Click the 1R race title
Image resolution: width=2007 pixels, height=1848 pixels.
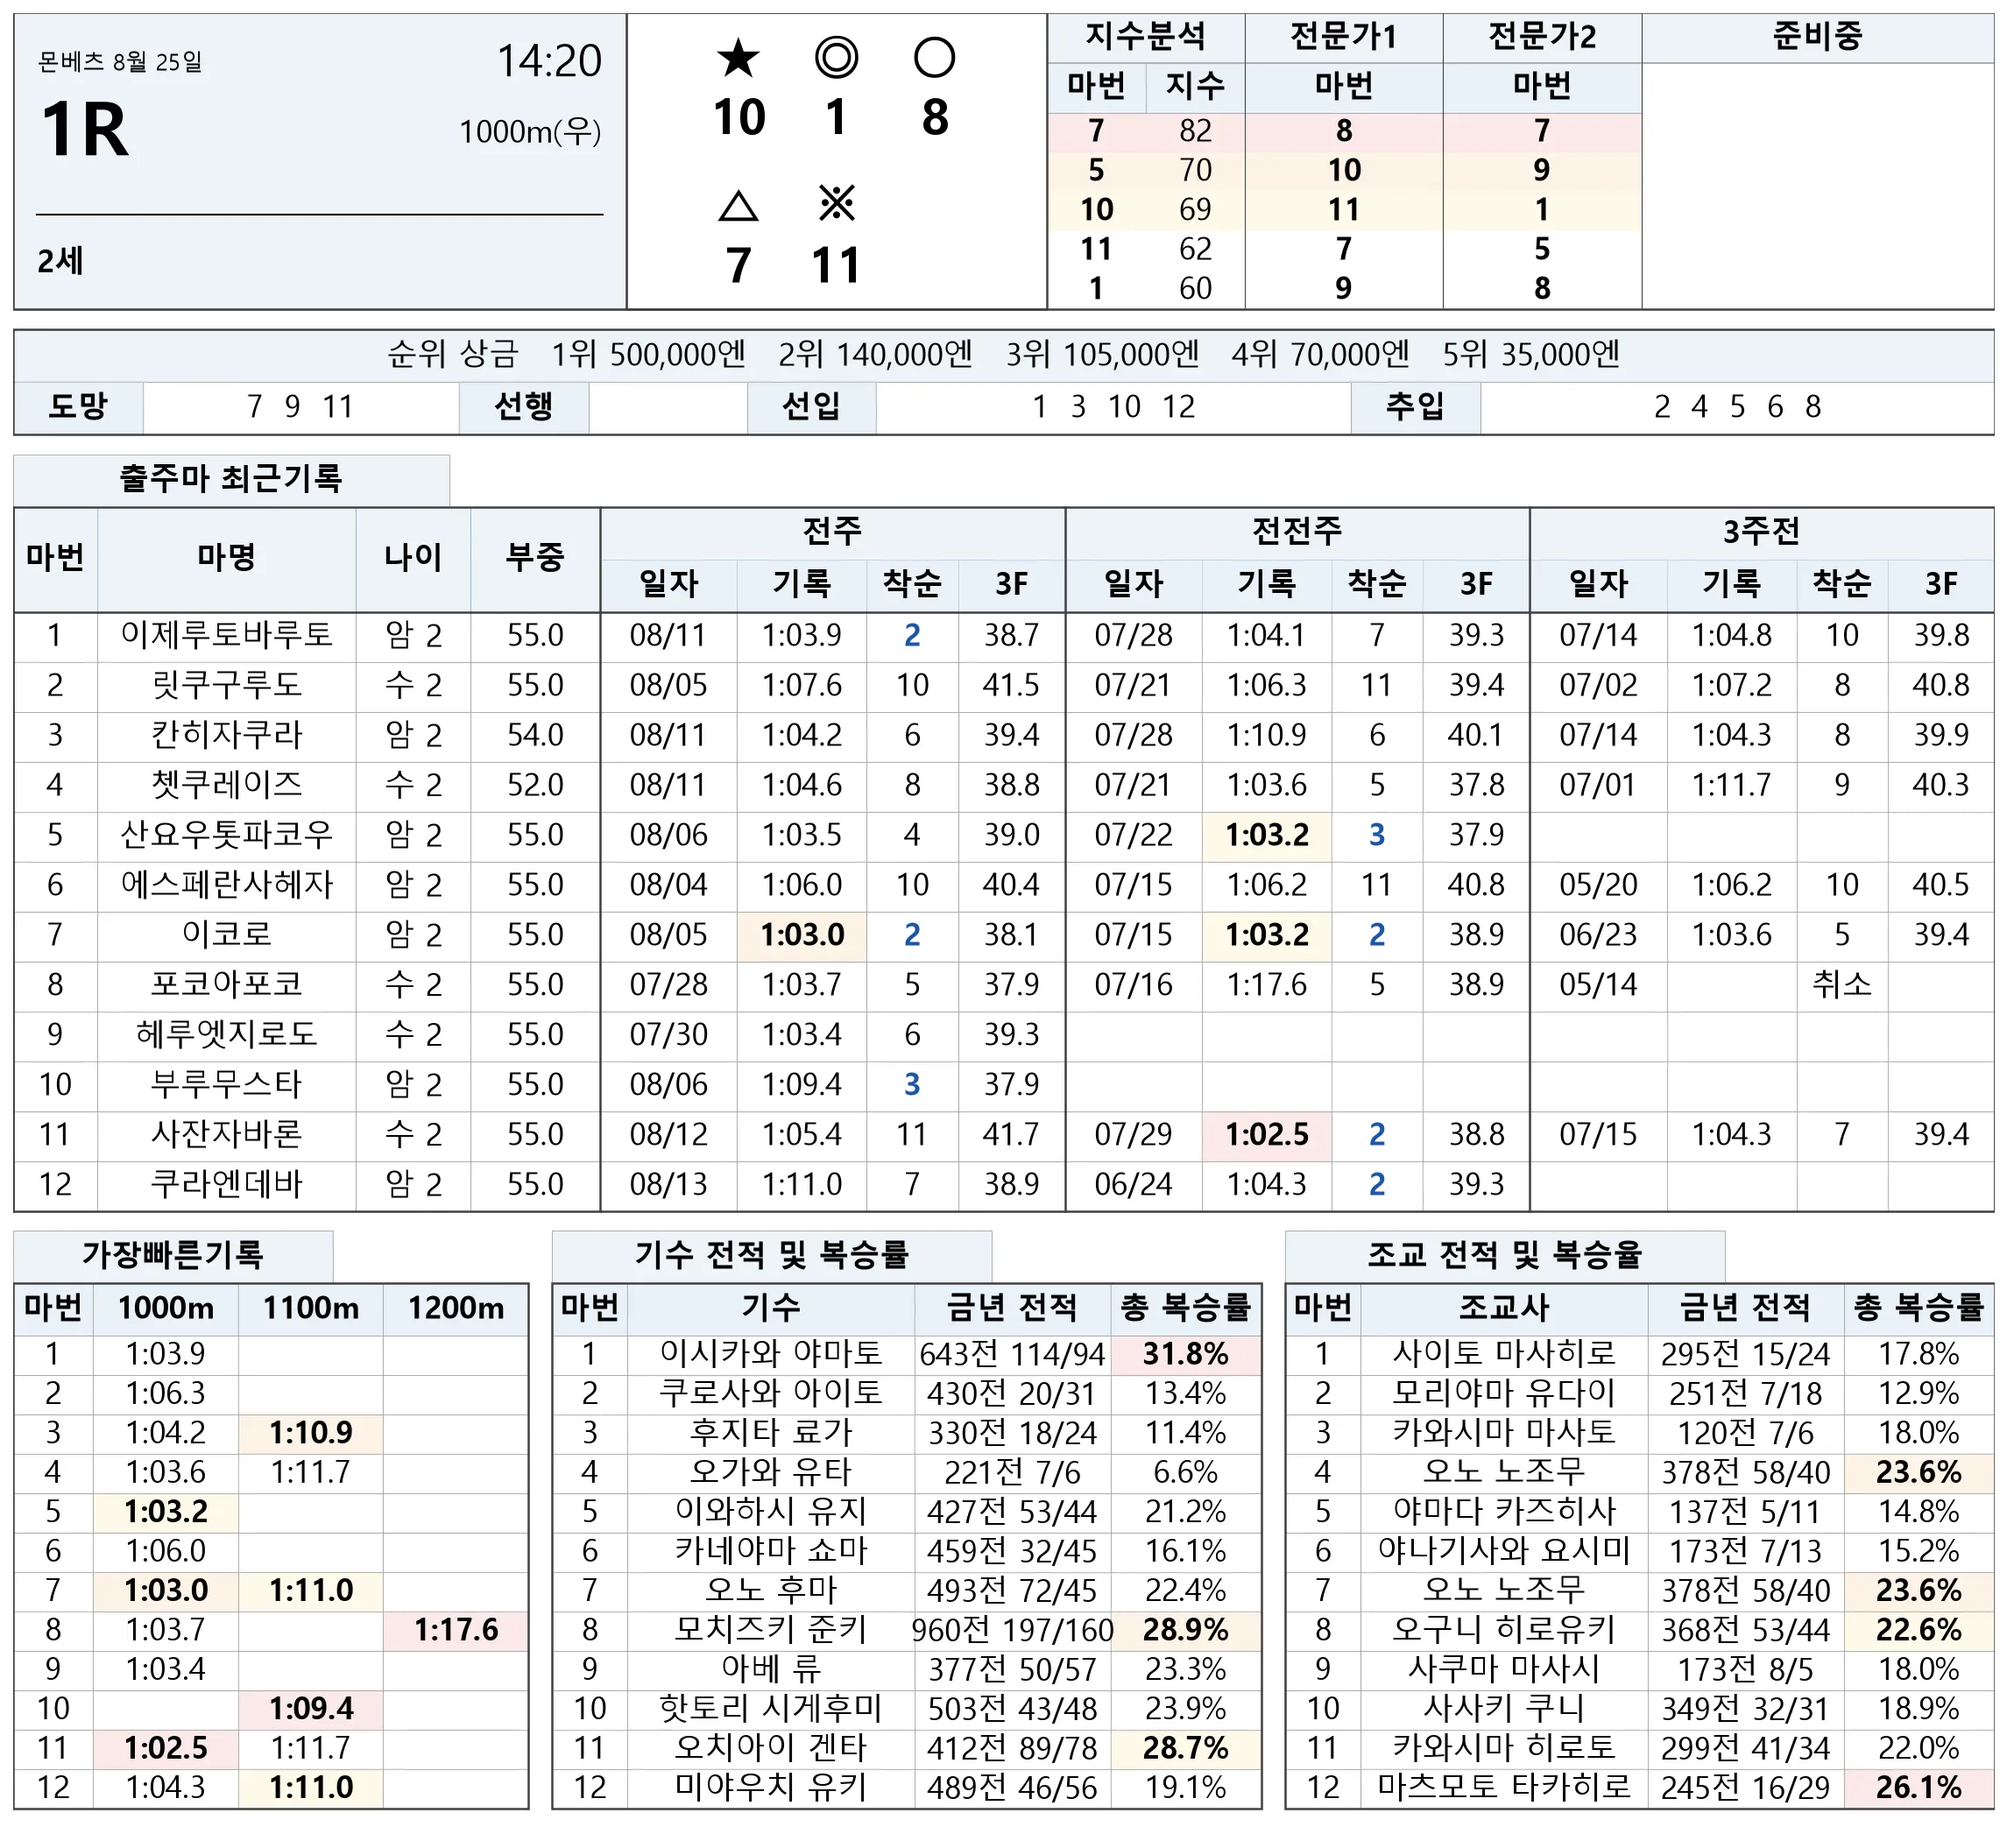[x=86, y=130]
